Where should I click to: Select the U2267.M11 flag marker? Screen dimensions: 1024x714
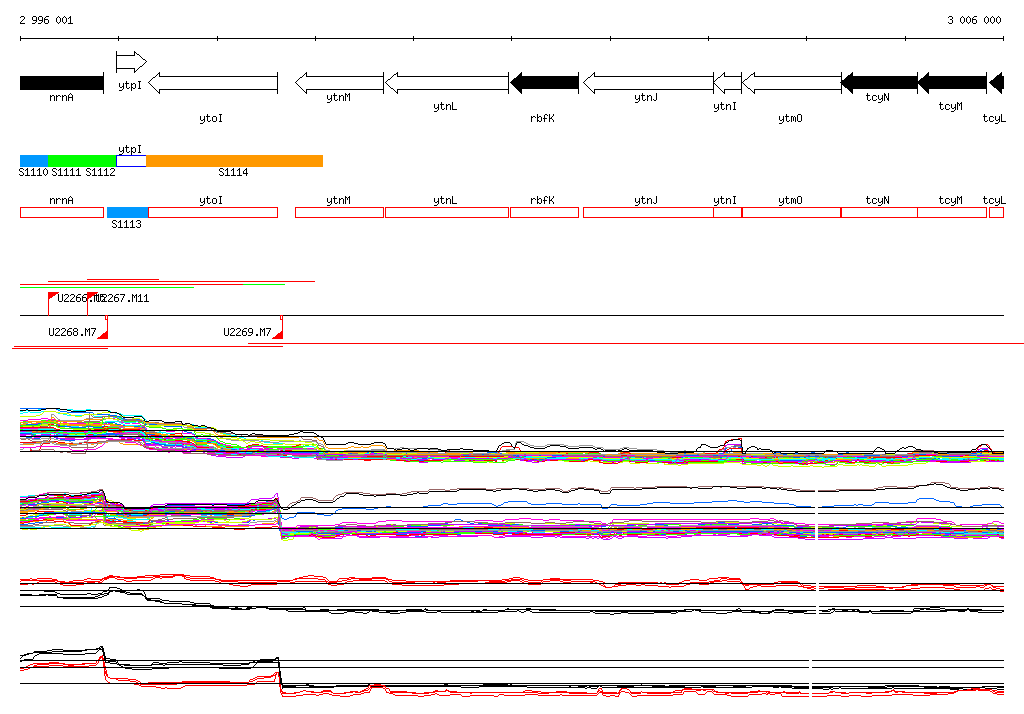click(x=92, y=297)
